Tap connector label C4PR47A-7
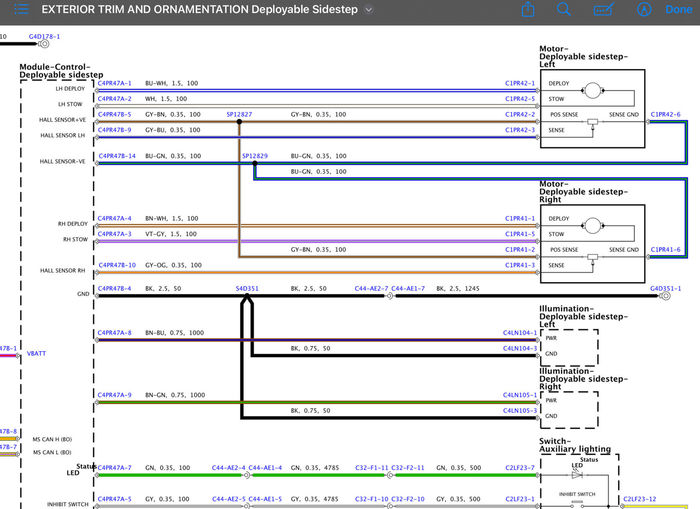Screen dimensions: 700x509 click(x=114, y=467)
